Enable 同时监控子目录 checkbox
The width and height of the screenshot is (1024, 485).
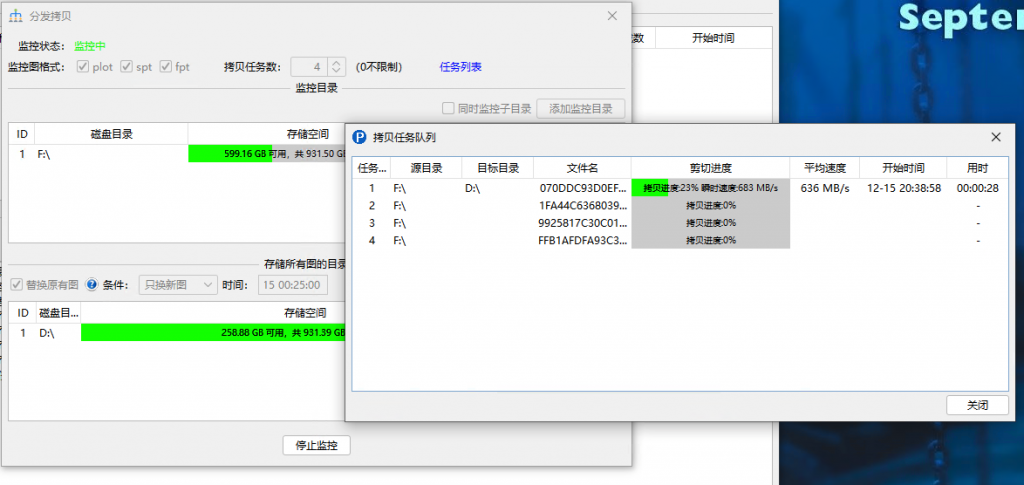click(x=449, y=109)
